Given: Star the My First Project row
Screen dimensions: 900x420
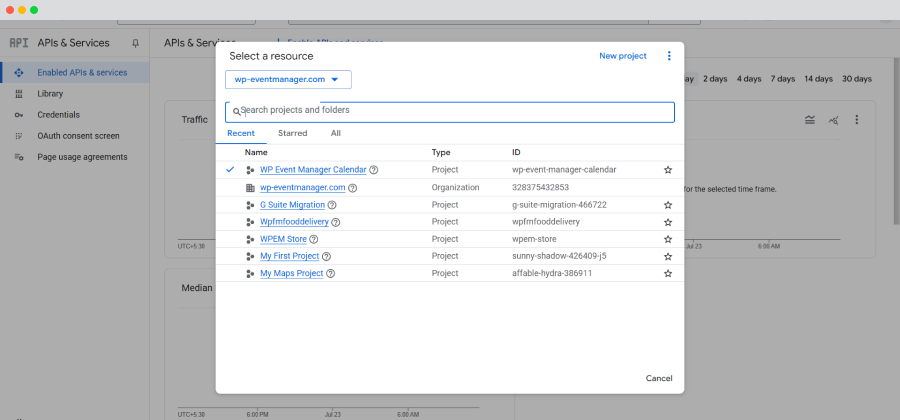Looking at the screenshot, I should [668, 256].
